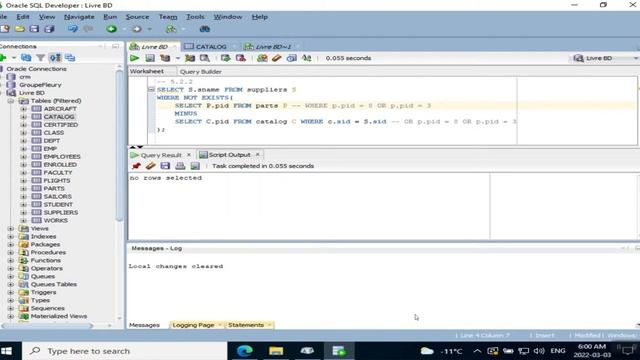640x360 pixels.
Task: Click 'no rows selected' output text
Action: click(x=166, y=178)
